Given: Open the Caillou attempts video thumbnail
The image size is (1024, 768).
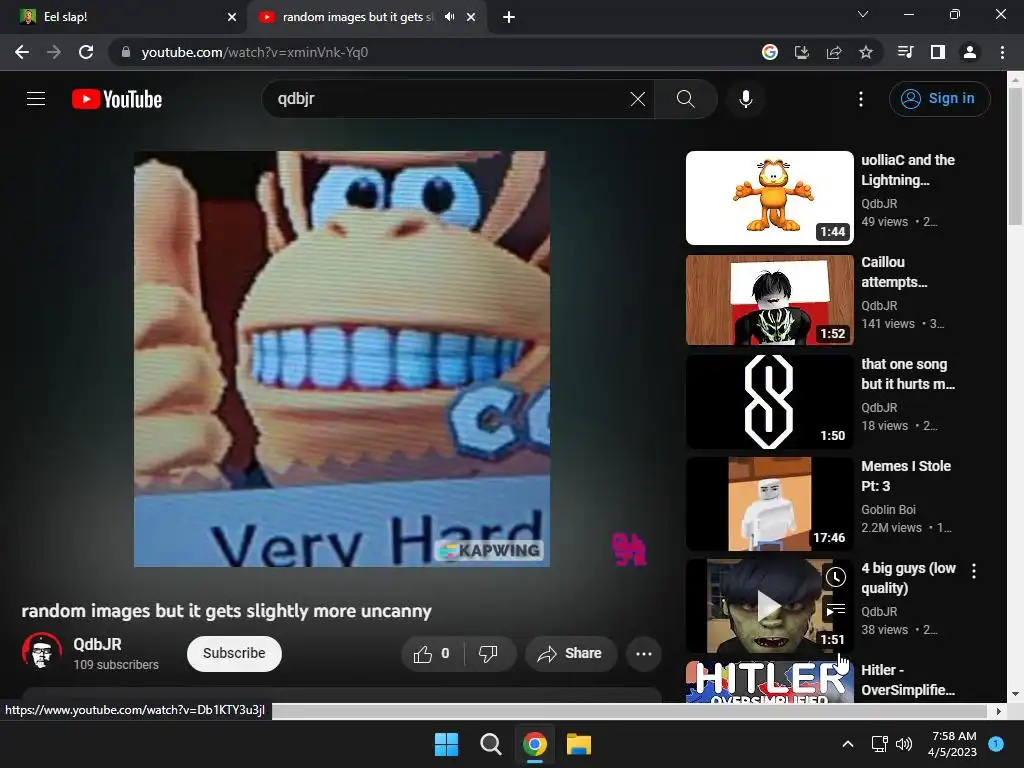Looking at the screenshot, I should pyautogui.click(x=769, y=300).
